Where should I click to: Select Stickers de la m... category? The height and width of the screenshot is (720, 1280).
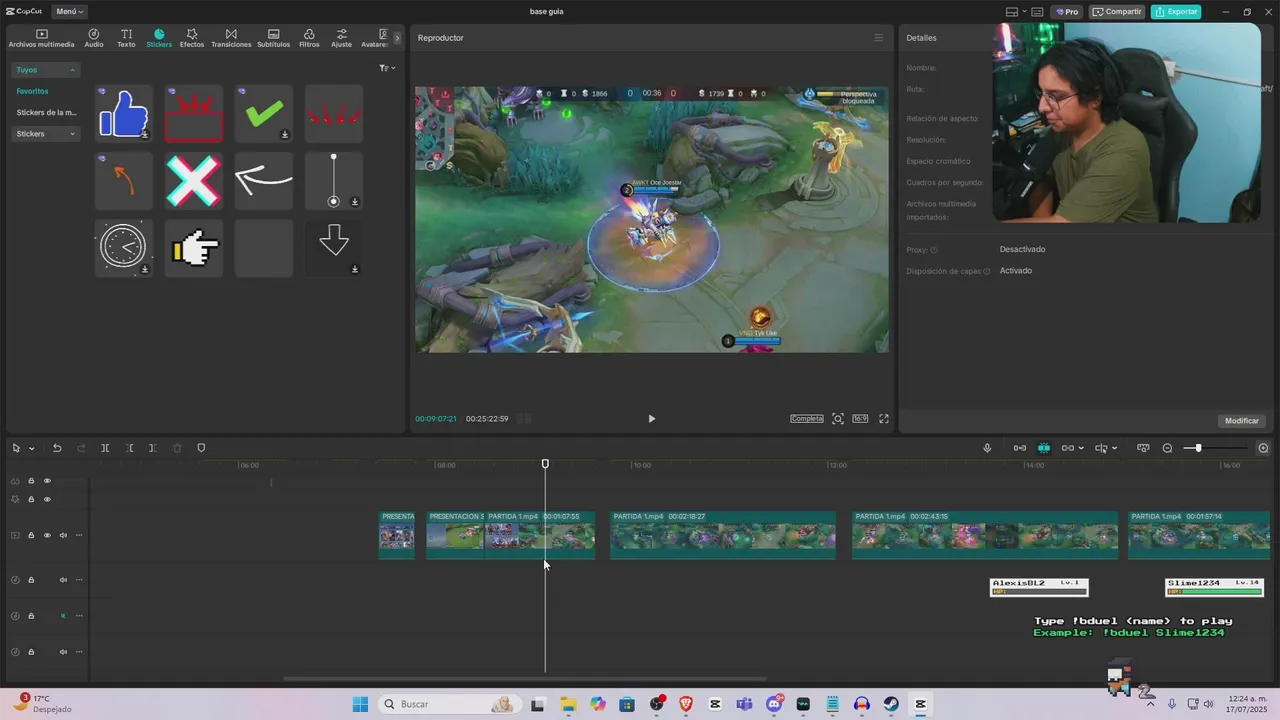coord(46,113)
